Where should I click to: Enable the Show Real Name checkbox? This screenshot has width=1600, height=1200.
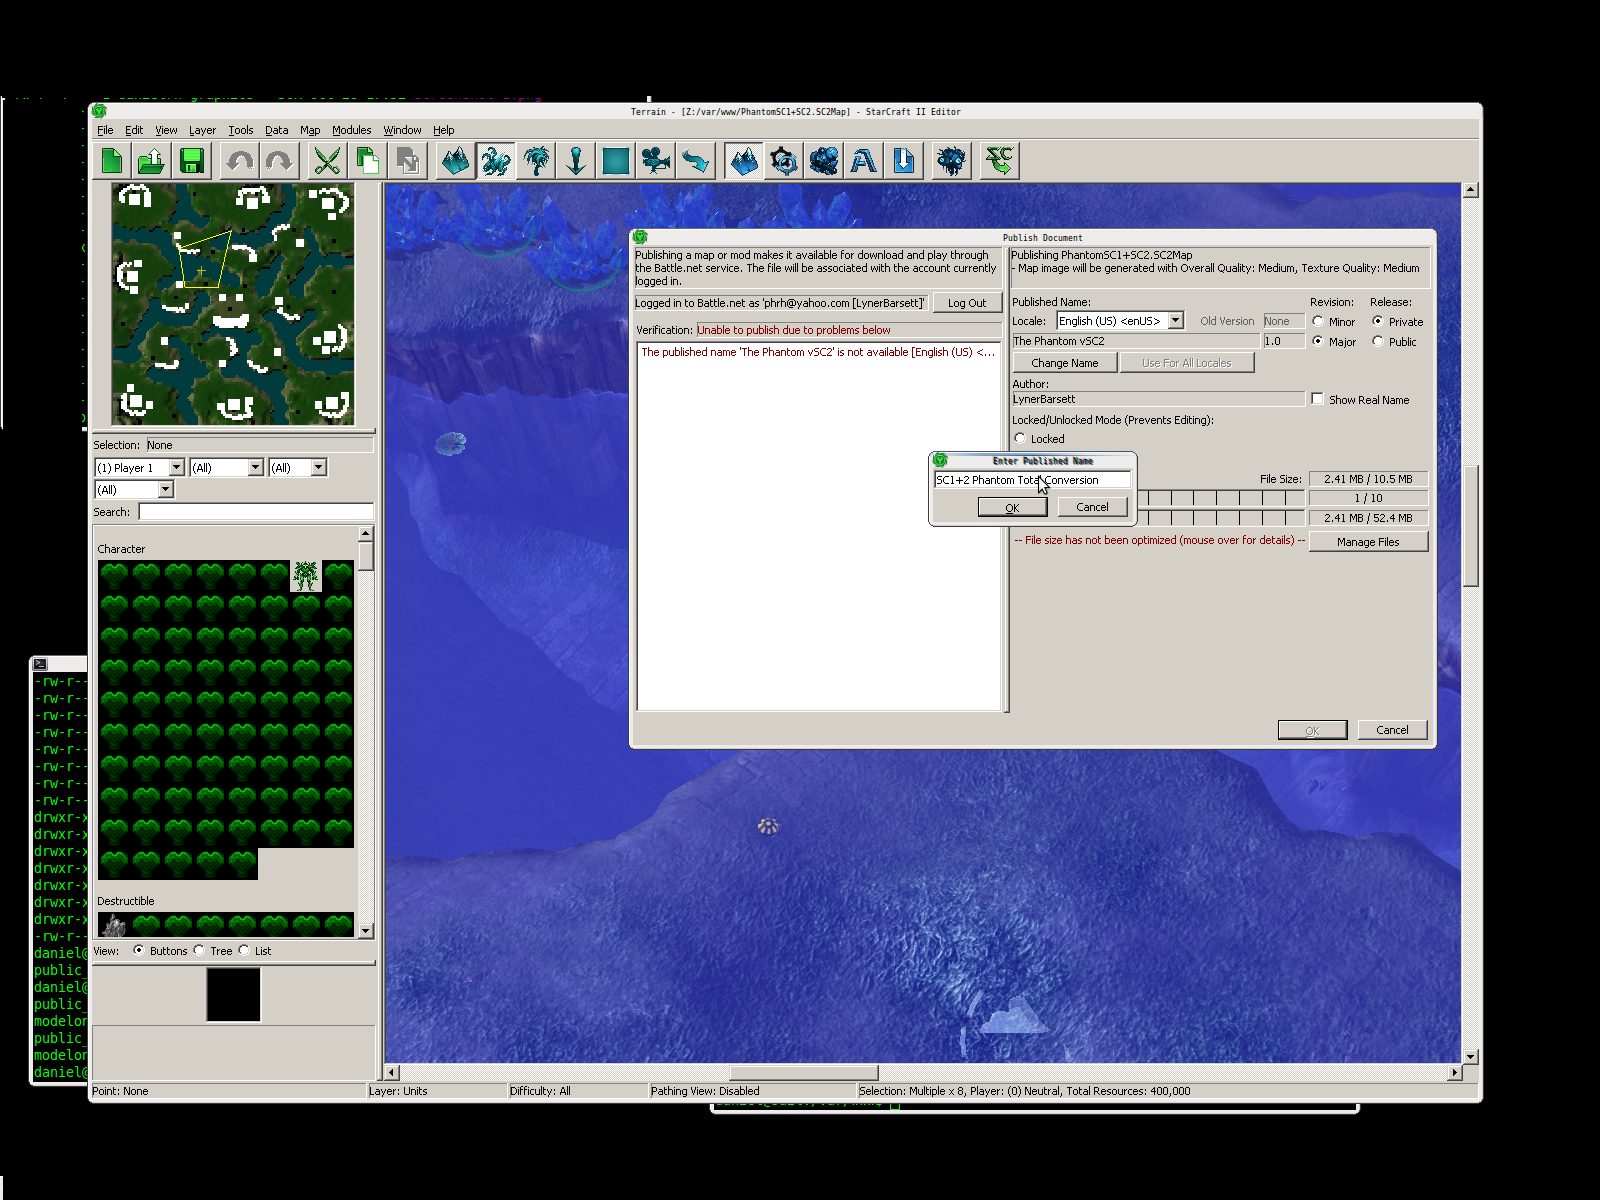1318,399
